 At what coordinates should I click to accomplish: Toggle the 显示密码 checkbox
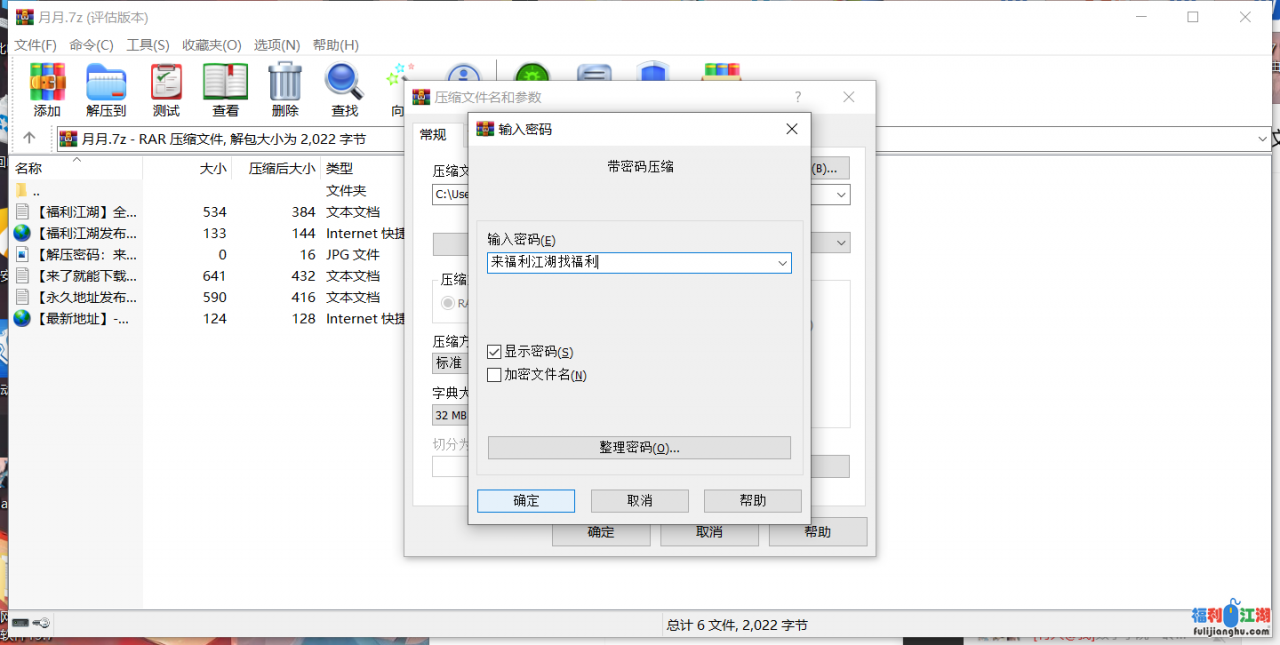tap(494, 352)
